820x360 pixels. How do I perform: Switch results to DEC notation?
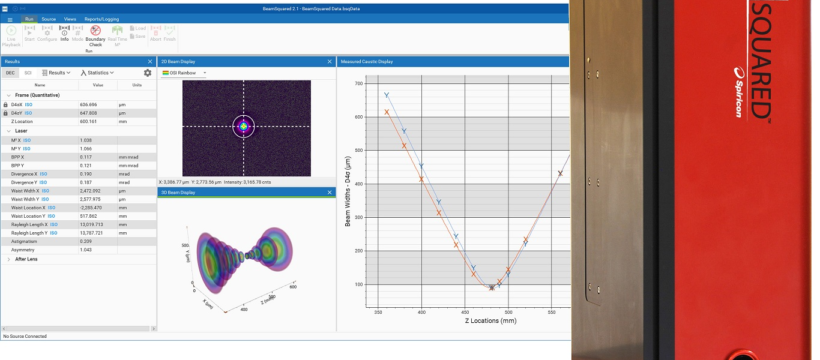pos(10,73)
